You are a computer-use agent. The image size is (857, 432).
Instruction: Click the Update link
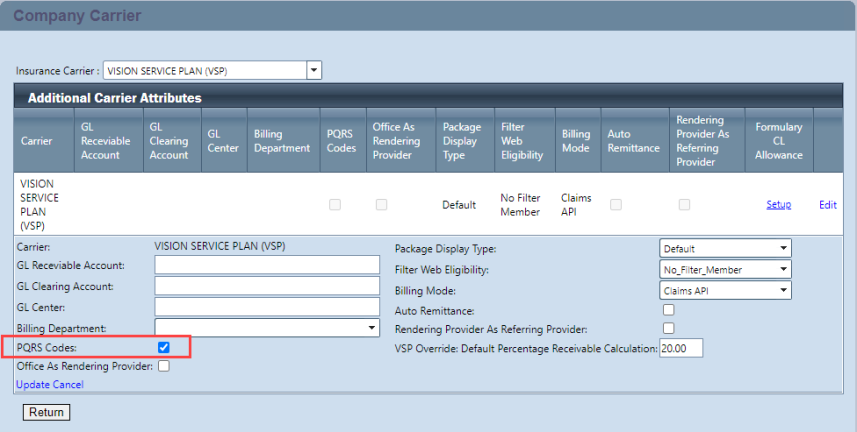pos(32,384)
